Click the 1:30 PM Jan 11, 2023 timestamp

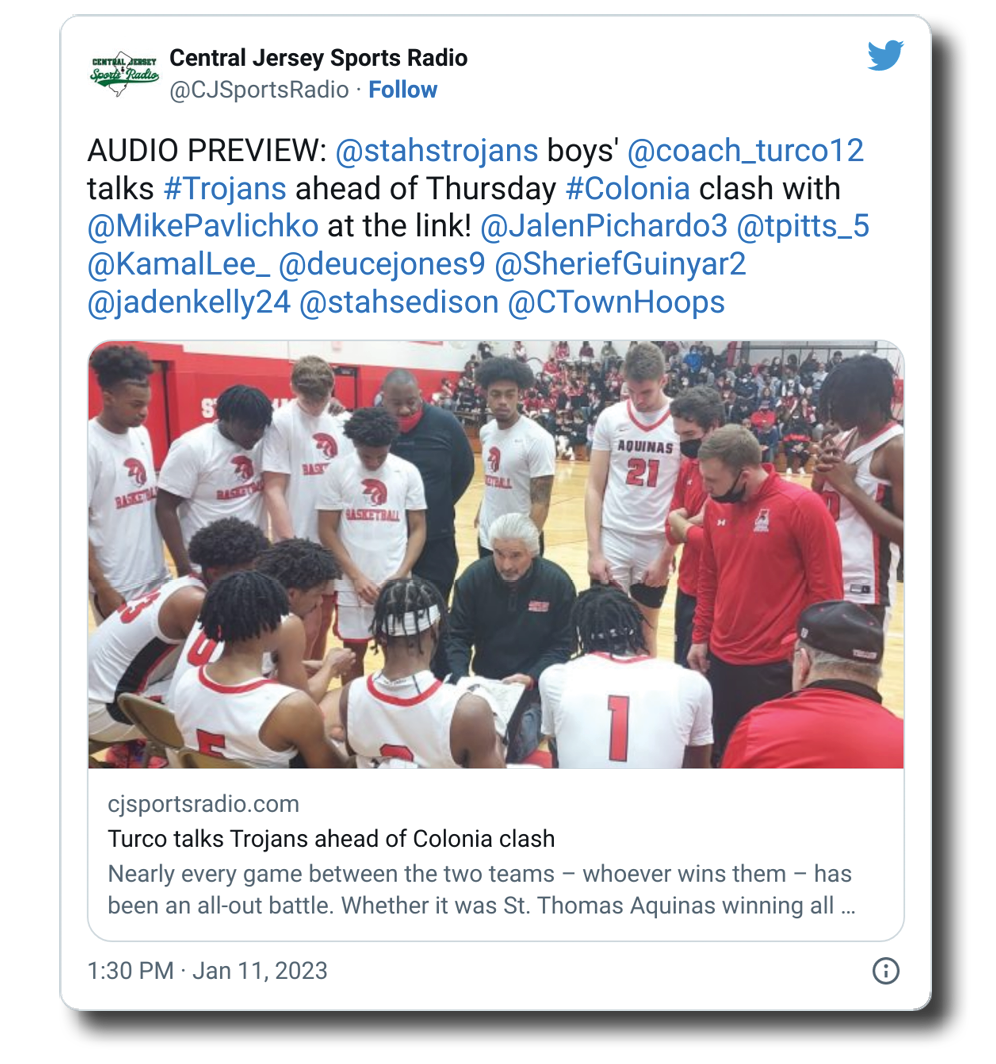(207, 970)
